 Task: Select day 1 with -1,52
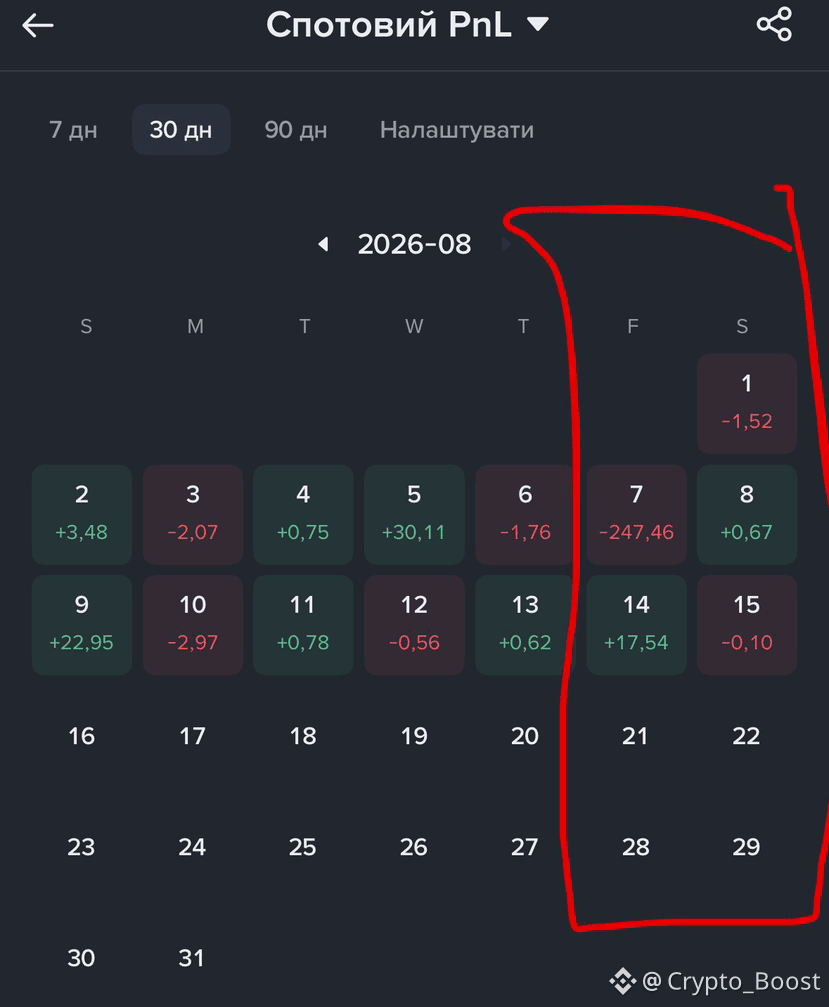[747, 403]
